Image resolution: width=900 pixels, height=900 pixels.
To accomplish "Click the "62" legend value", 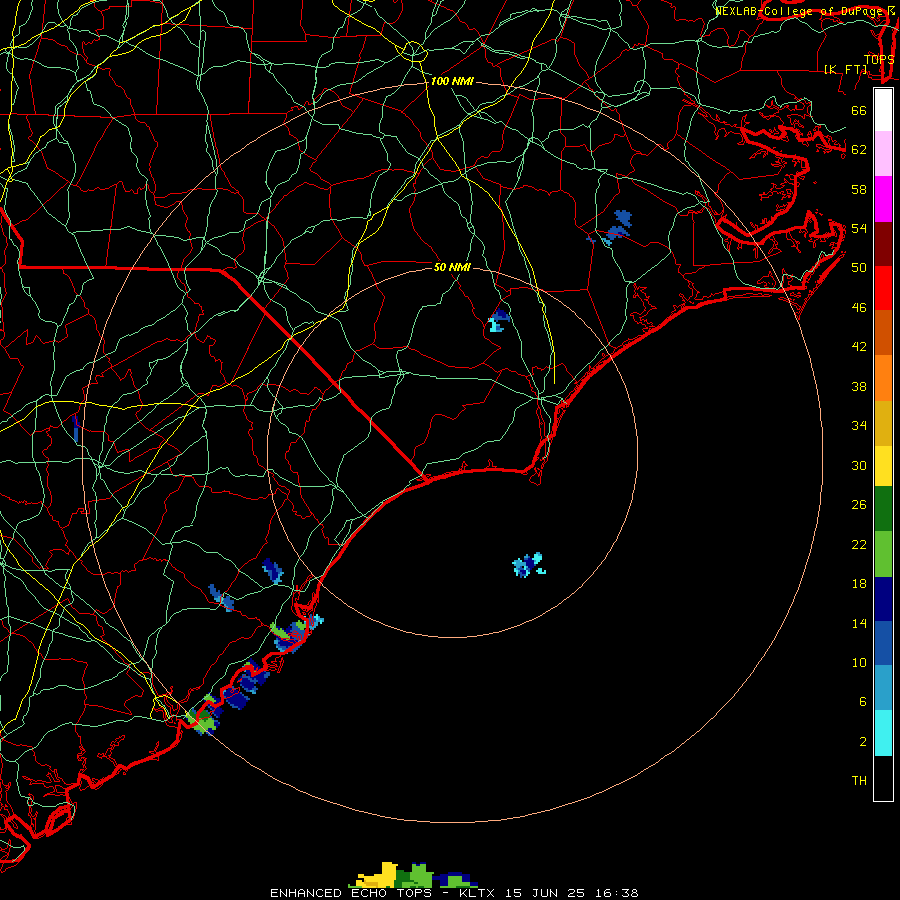I will pyautogui.click(x=859, y=150).
